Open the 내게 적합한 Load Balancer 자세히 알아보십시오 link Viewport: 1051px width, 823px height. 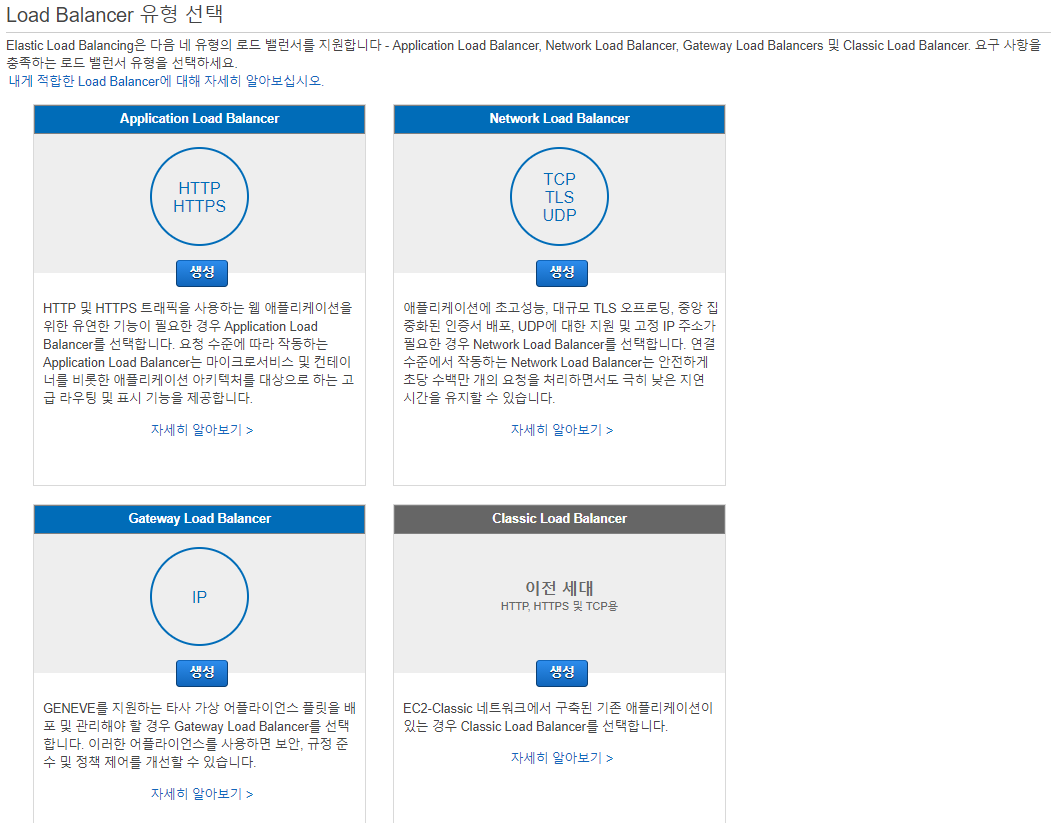pos(166,81)
